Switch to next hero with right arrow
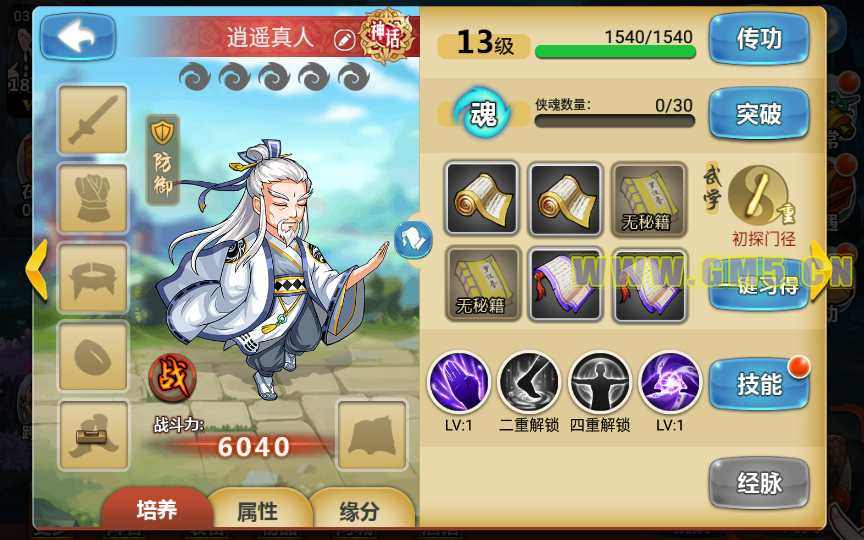Image resolution: width=864 pixels, height=540 pixels. pos(821,271)
